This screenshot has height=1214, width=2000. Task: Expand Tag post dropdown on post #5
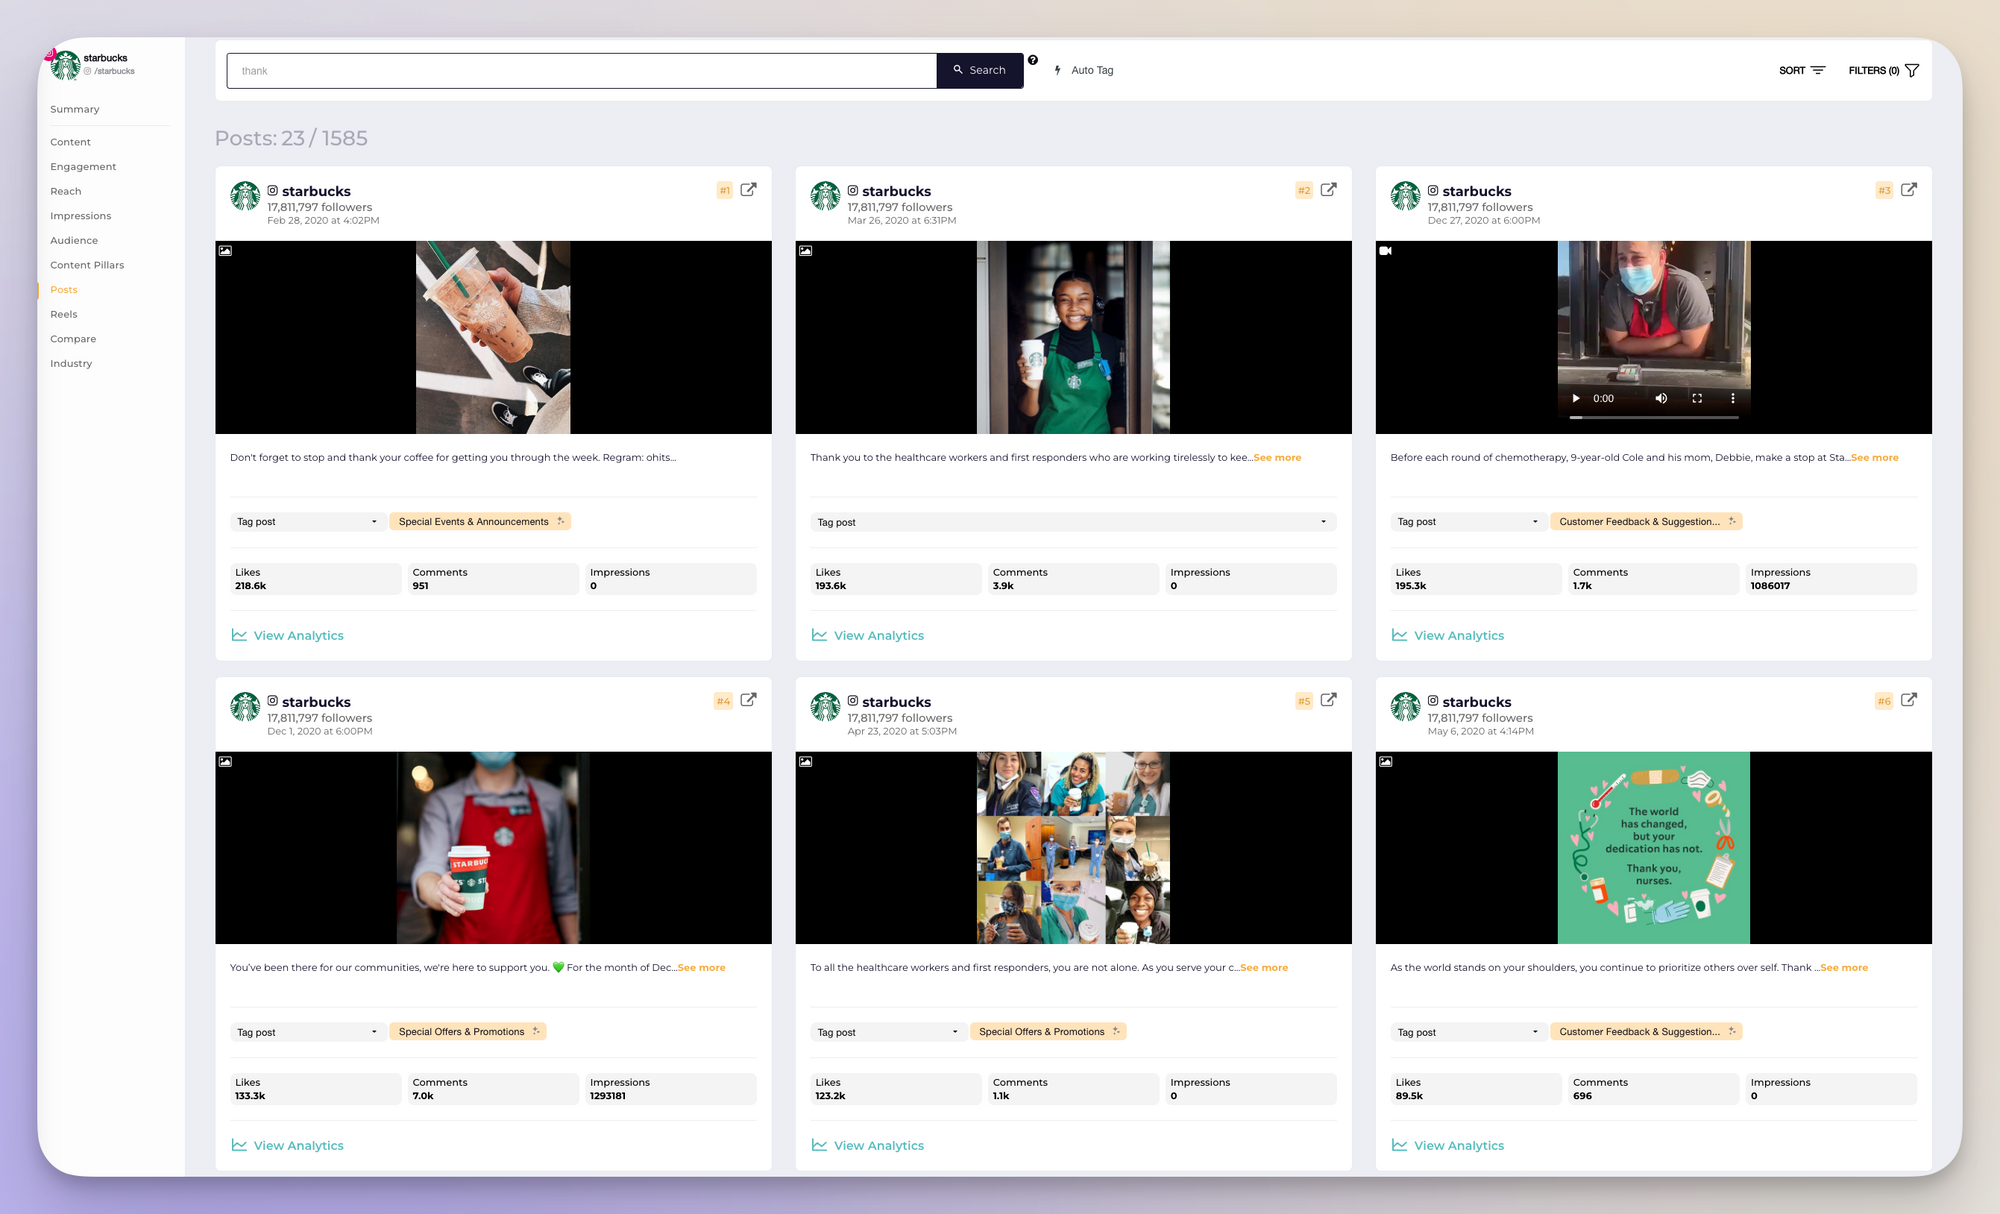click(x=887, y=1032)
